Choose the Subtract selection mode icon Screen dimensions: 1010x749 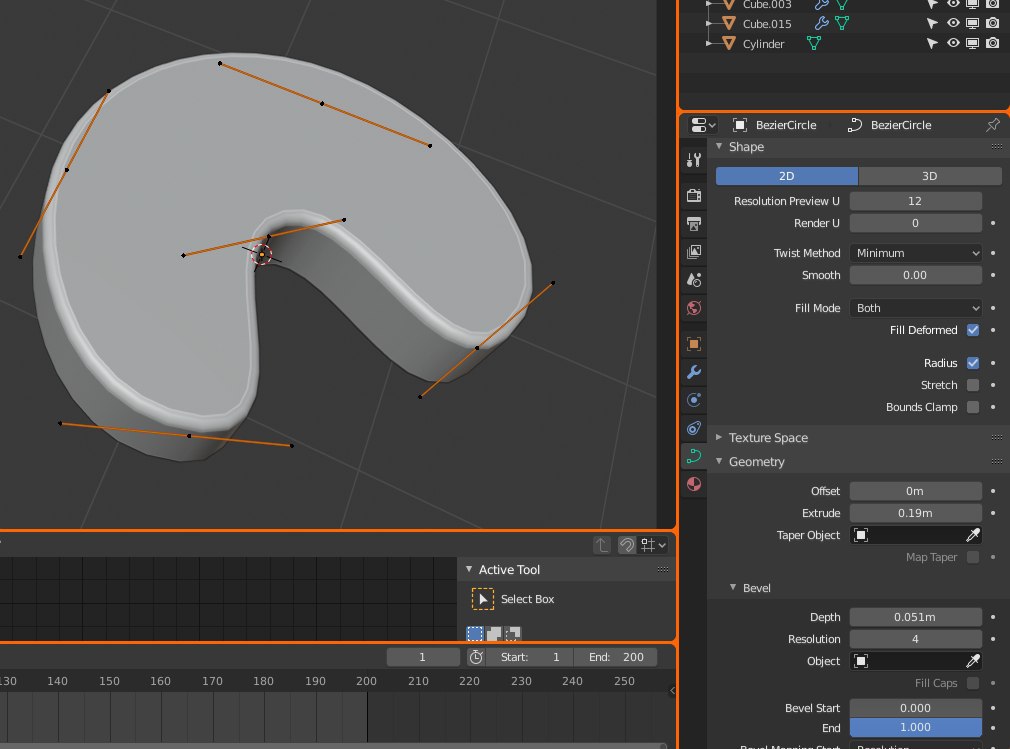coord(513,634)
